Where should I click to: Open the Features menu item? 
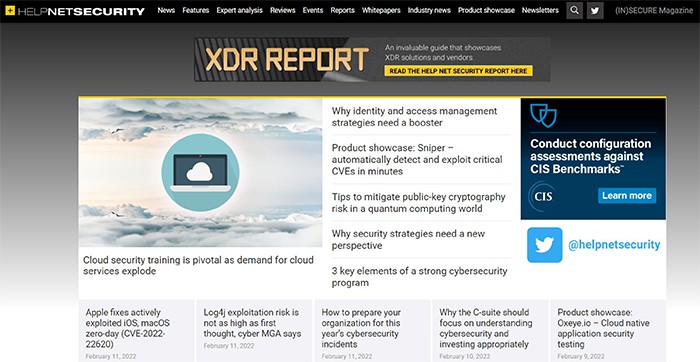coord(196,10)
